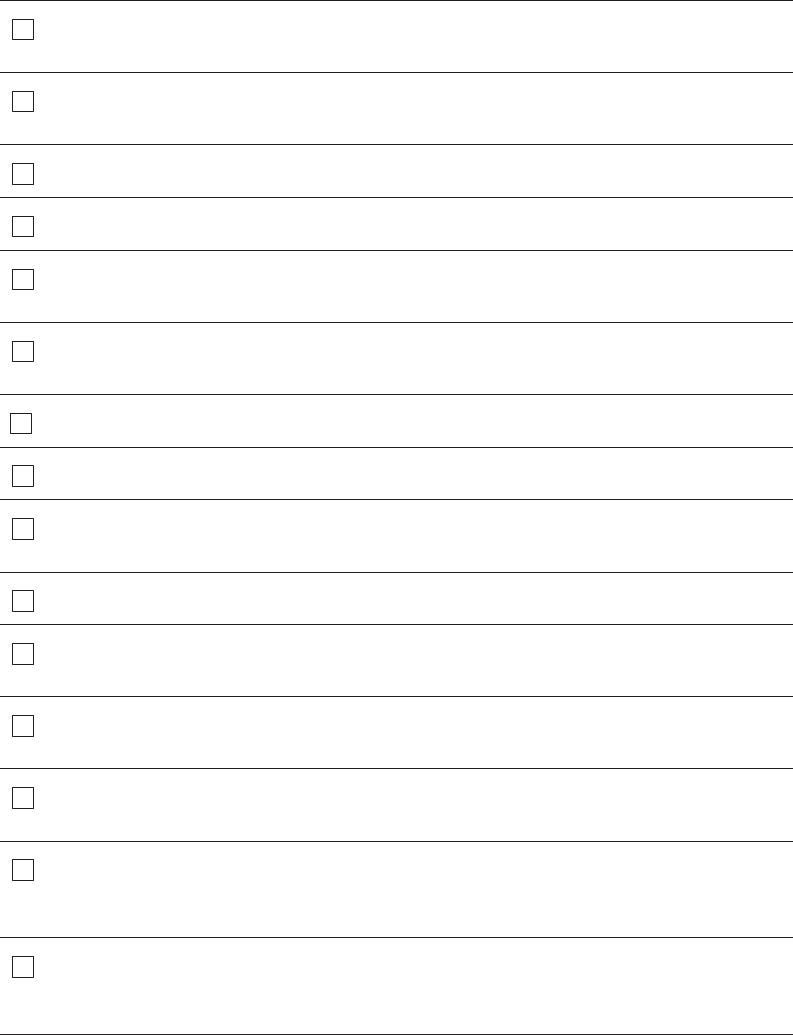
Task: Tick the tenth row's checkbox
Action: click(23, 601)
